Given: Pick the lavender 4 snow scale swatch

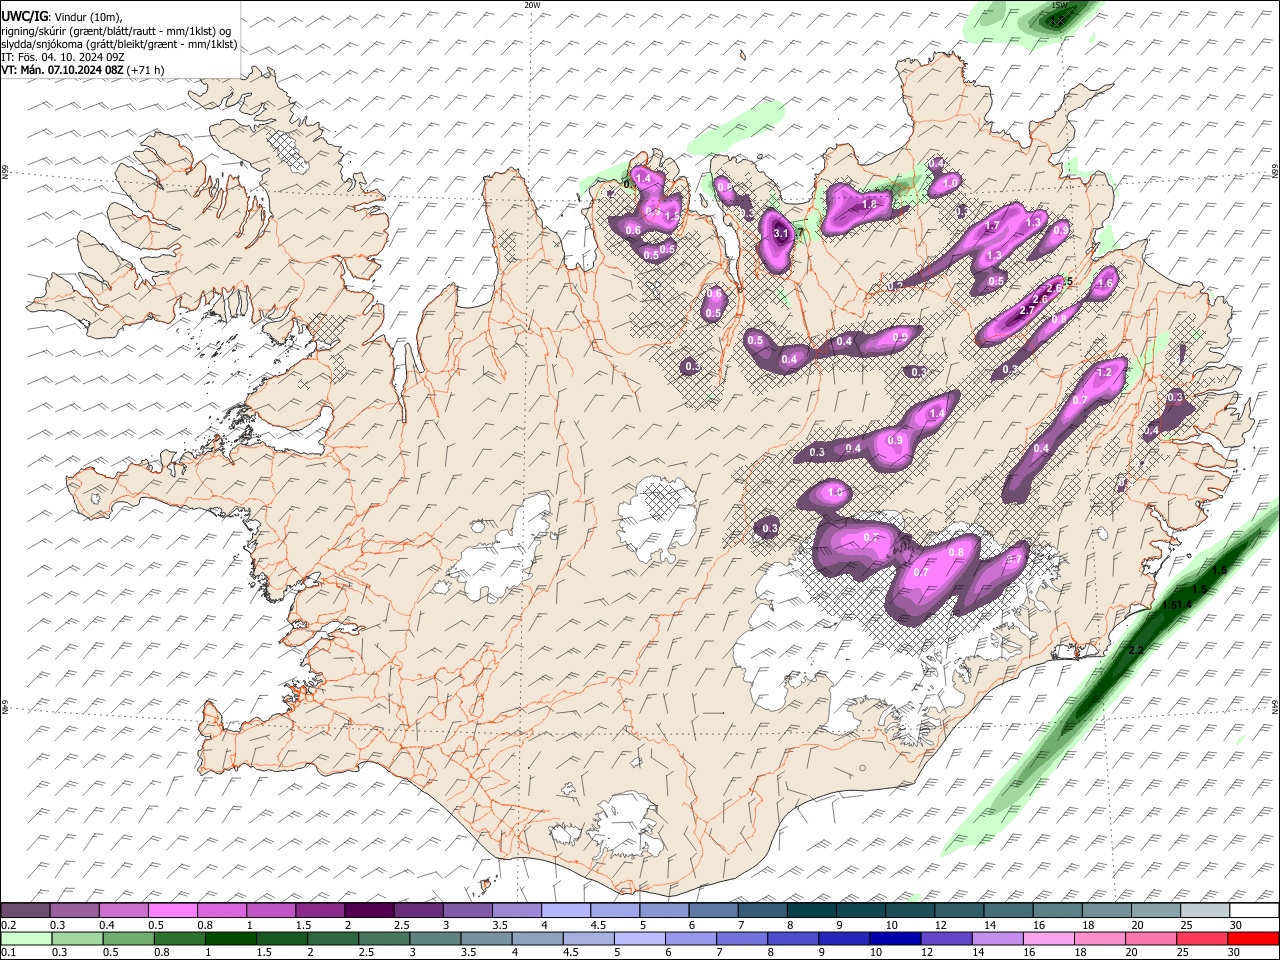Looking at the screenshot, I should pyautogui.click(x=565, y=911).
